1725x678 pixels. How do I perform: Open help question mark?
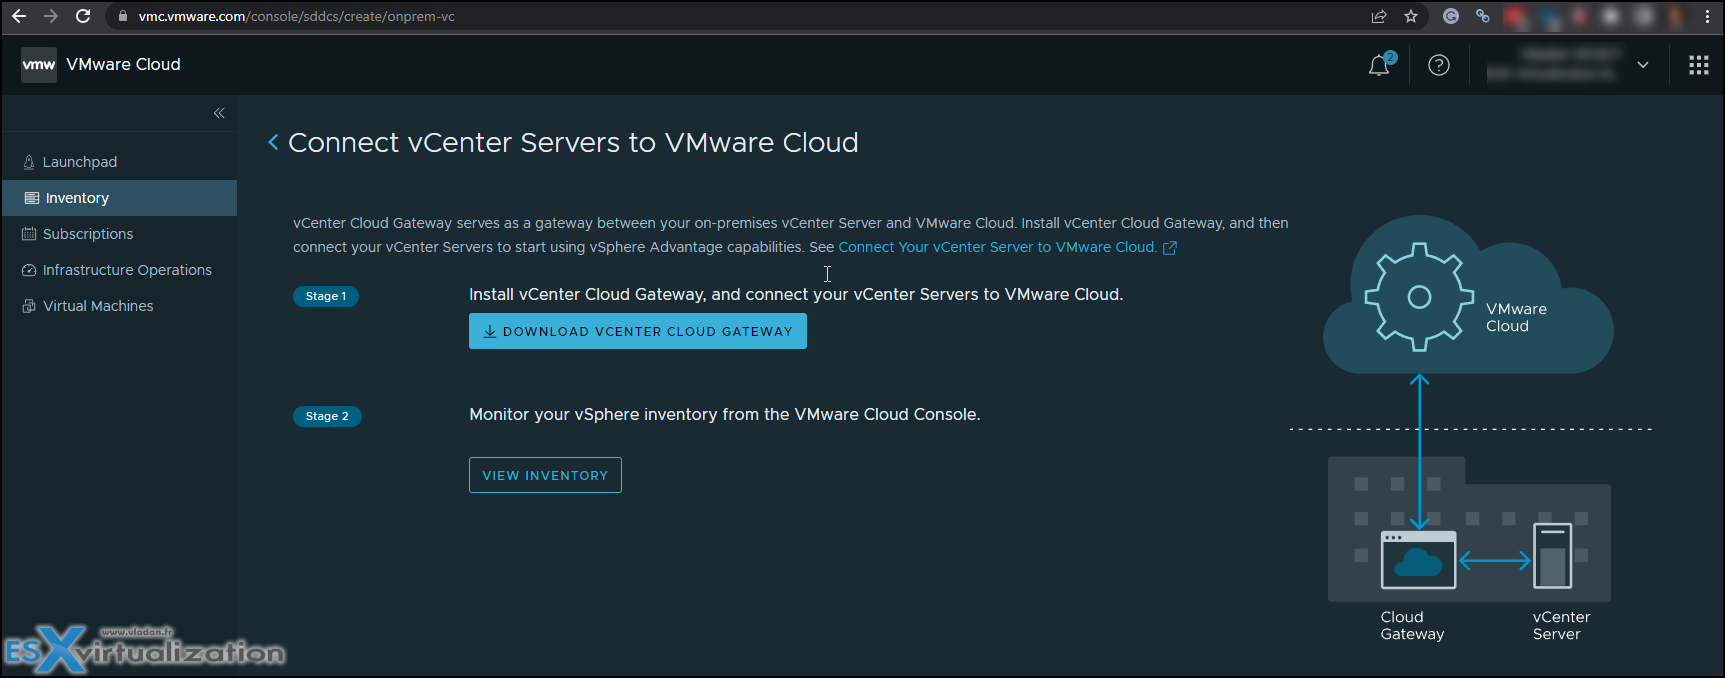(1439, 65)
